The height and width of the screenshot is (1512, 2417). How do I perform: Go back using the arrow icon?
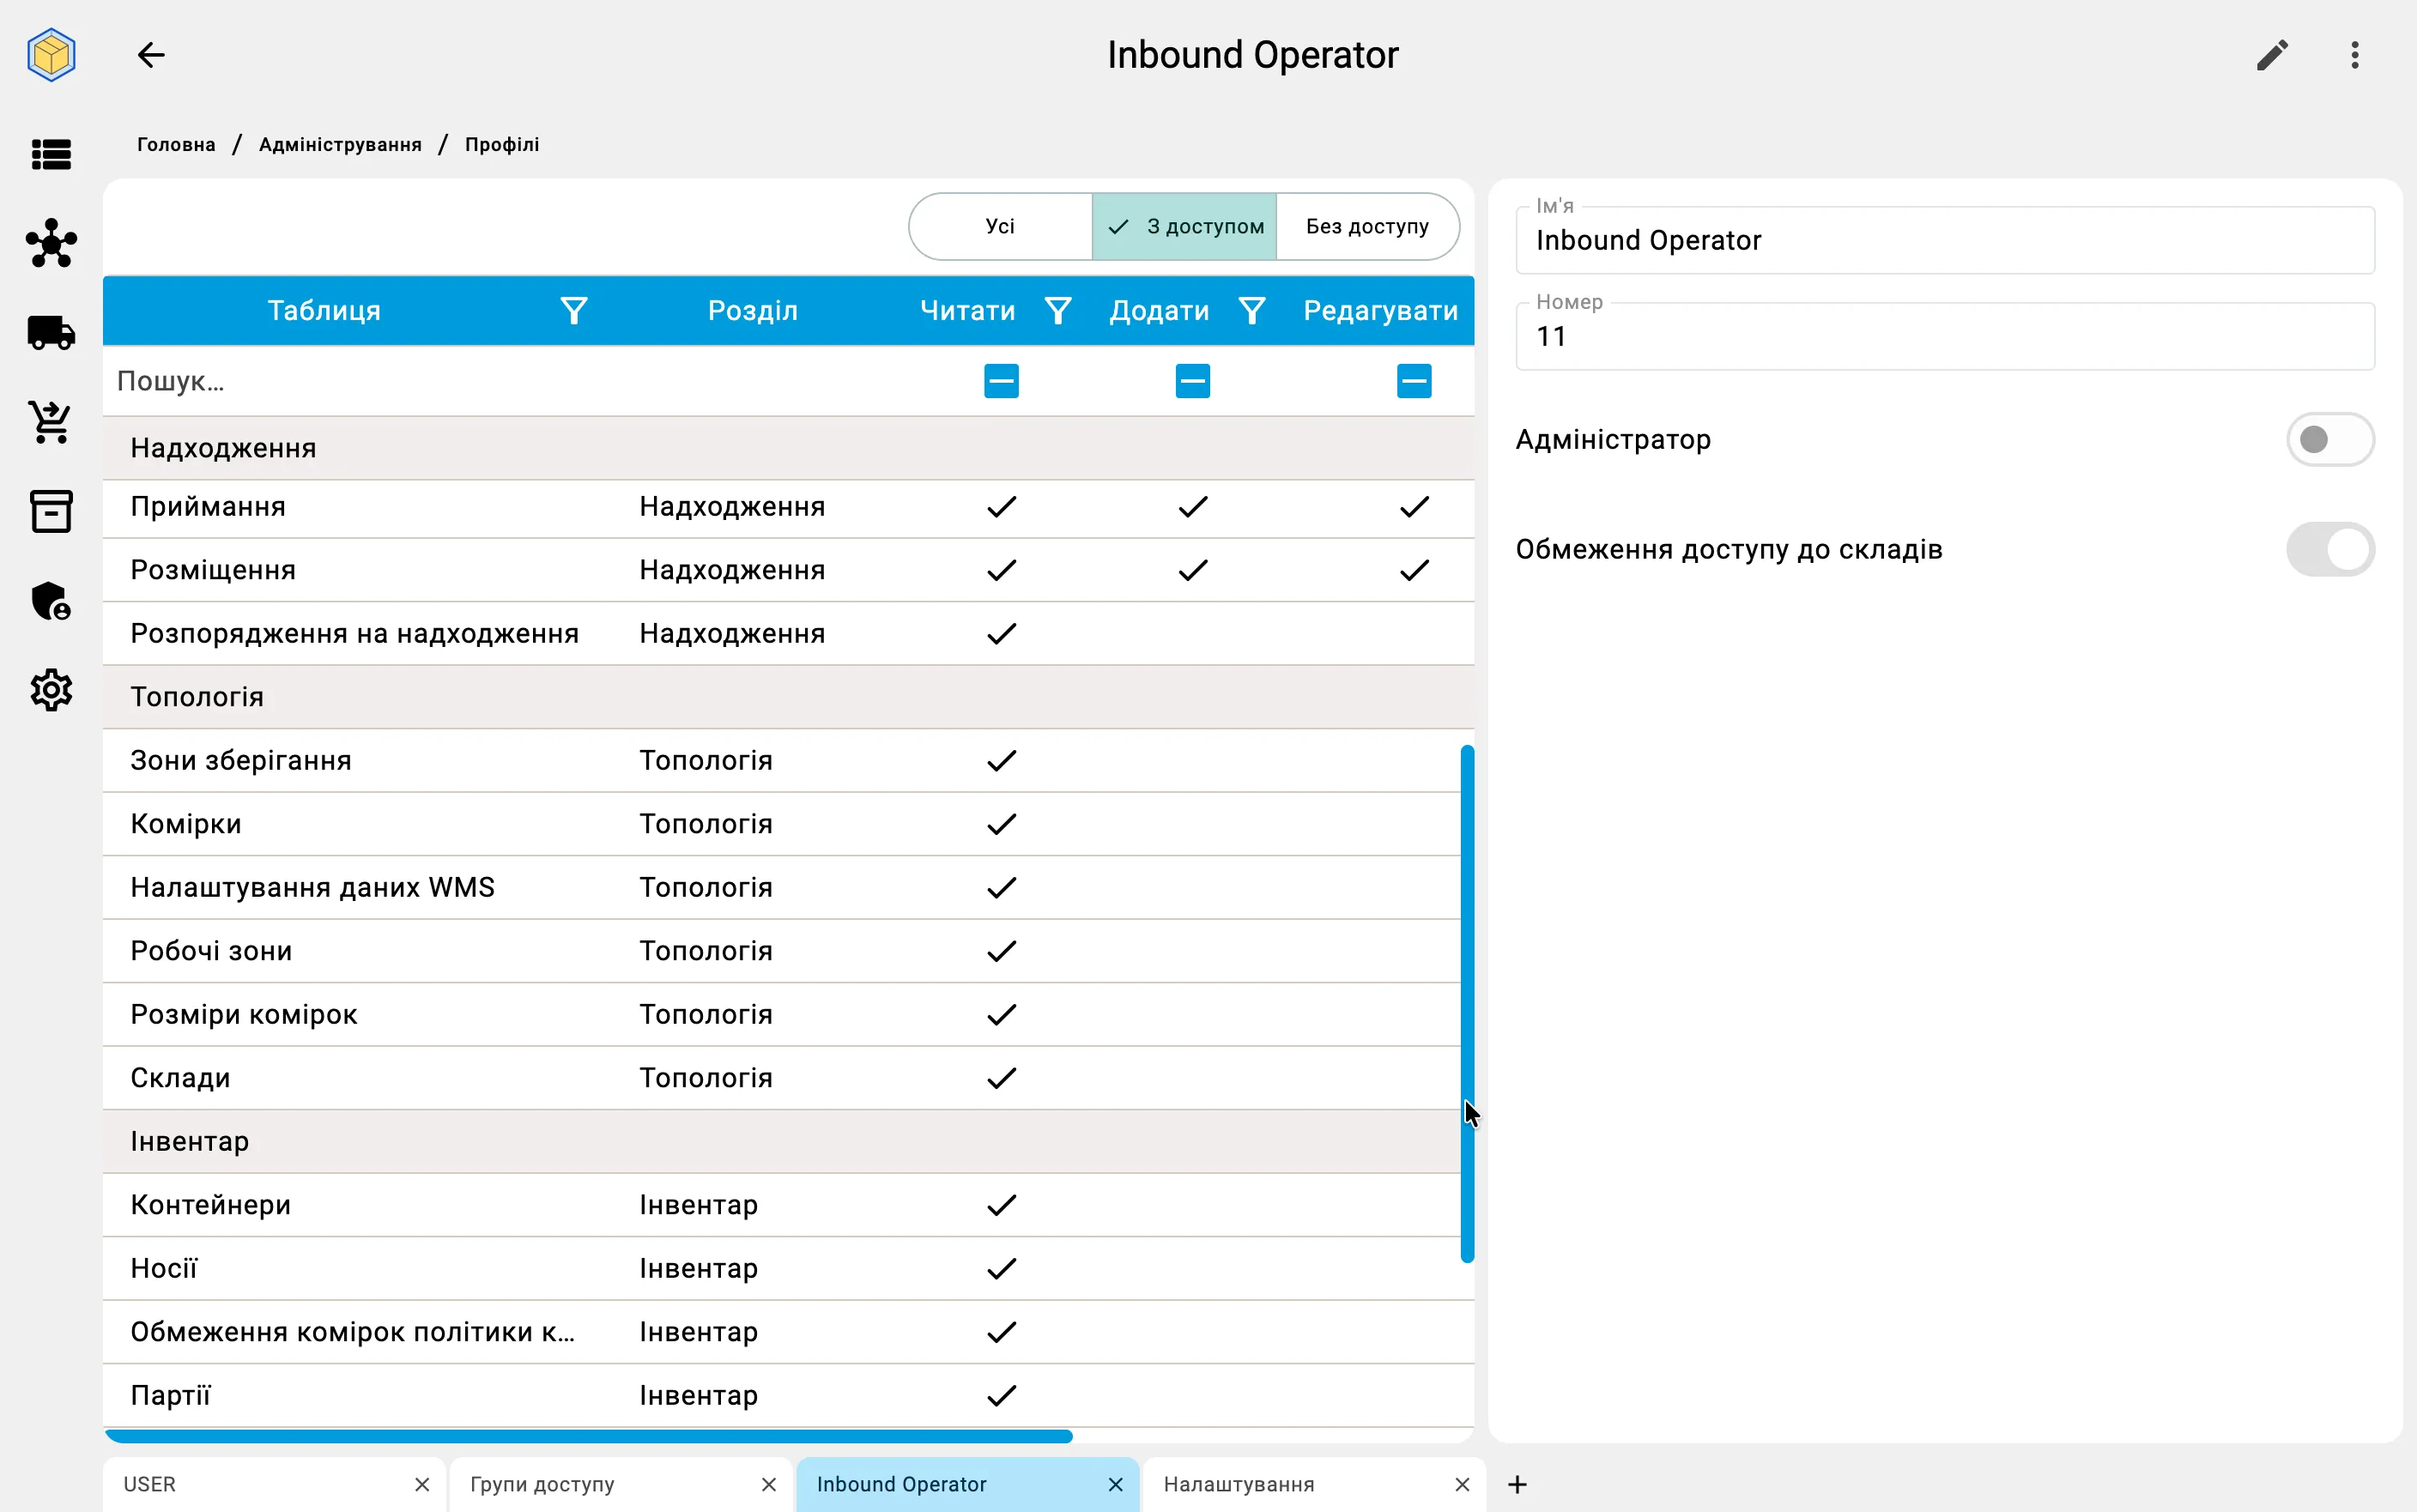151,55
